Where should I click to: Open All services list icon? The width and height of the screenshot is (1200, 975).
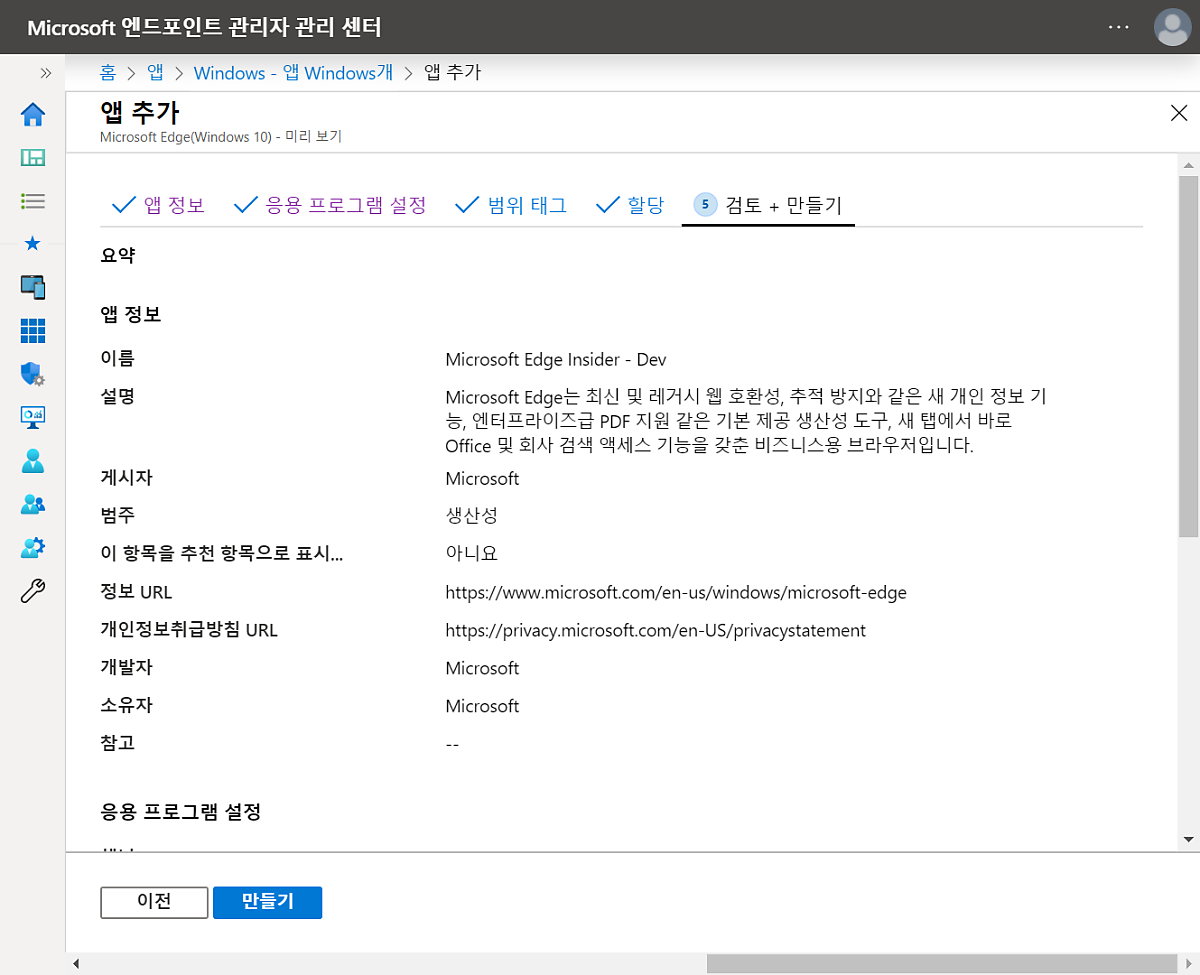tap(33, 201)
